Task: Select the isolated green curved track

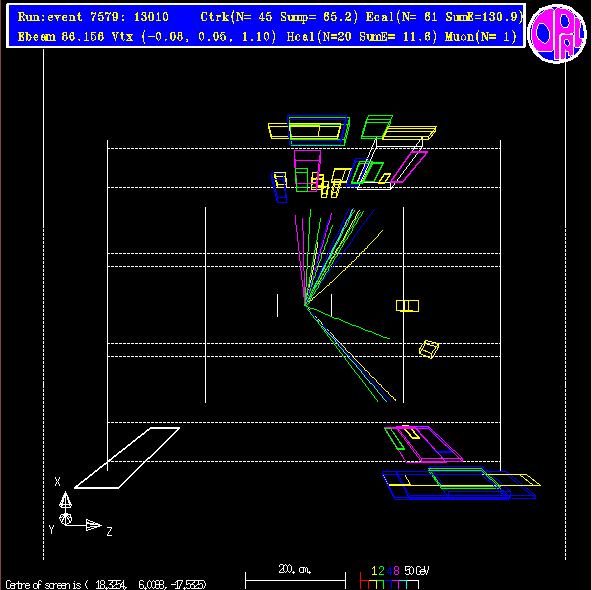Action: tap(349, 323)
